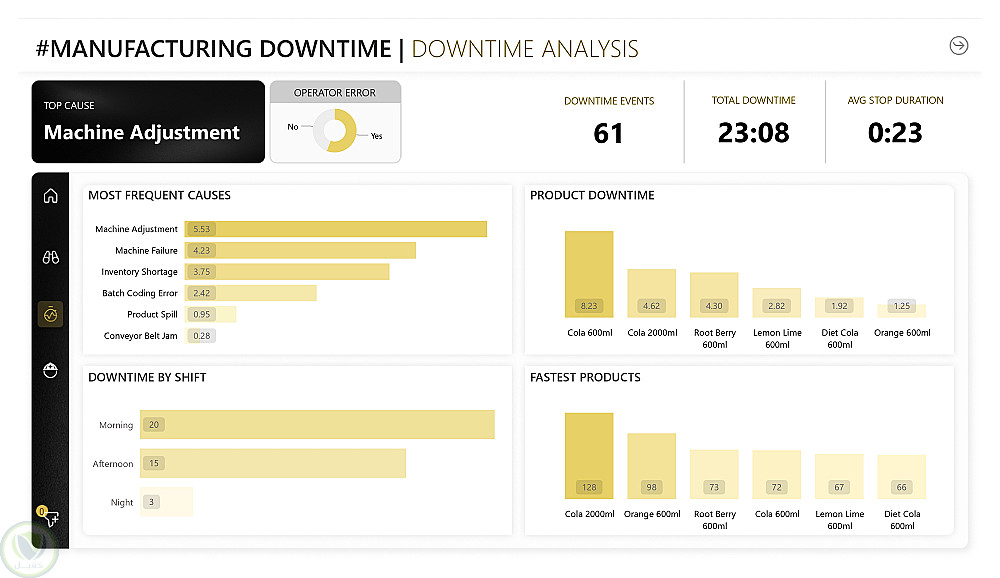Image resolution: width=1000 pixels, height=578 pixels.
Task: Select the Machine Failure bar
Action: pyautogui.click(x=300, y=250)
